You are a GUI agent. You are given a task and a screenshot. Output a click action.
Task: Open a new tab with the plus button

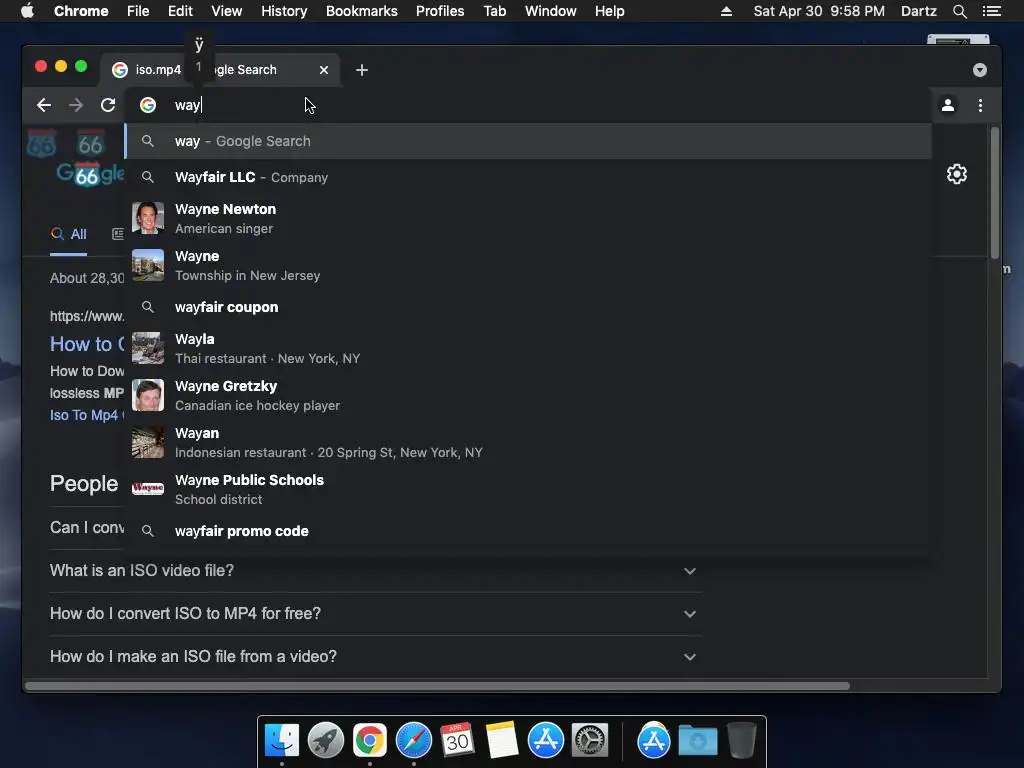pos(362,70)
